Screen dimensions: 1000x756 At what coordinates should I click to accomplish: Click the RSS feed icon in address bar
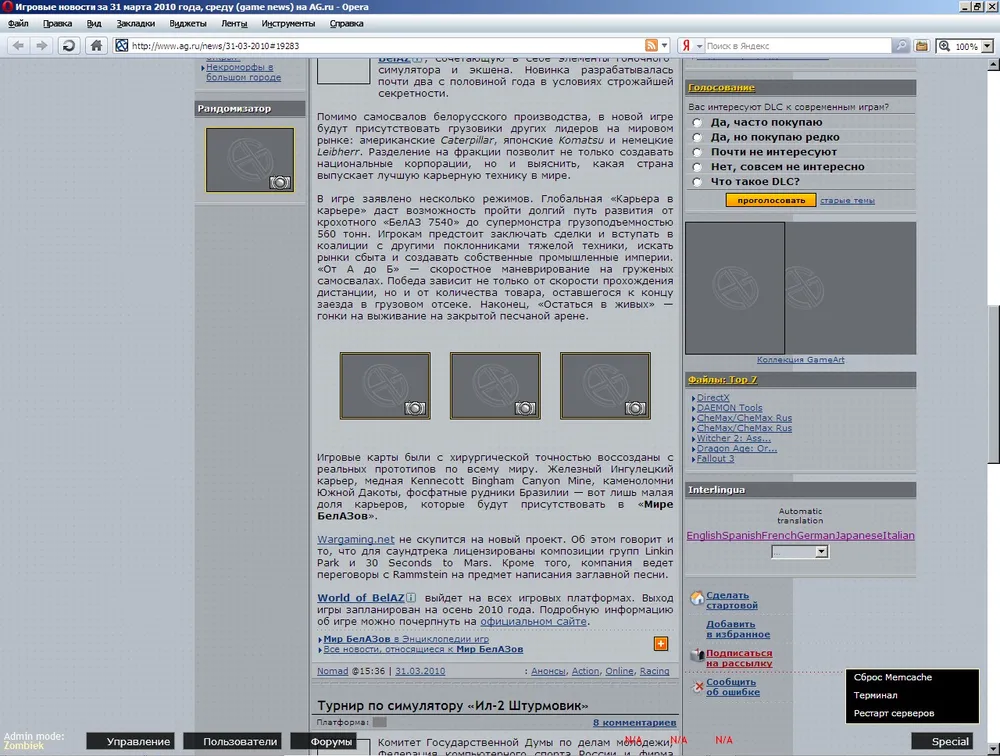(652, 46)
